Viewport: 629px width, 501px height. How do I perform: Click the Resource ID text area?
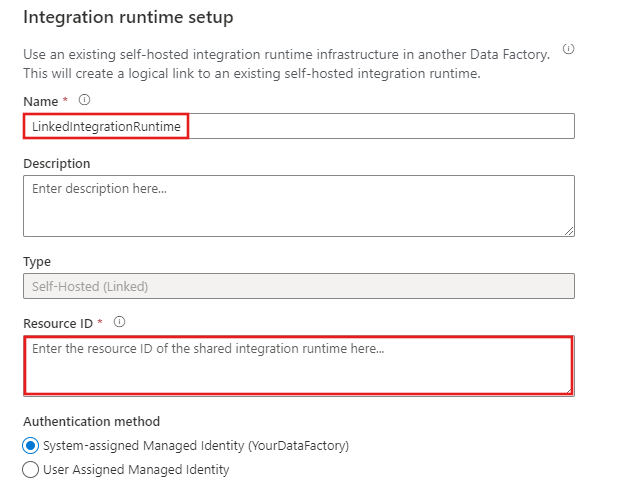pyautogui.click(x=298, y=365)
